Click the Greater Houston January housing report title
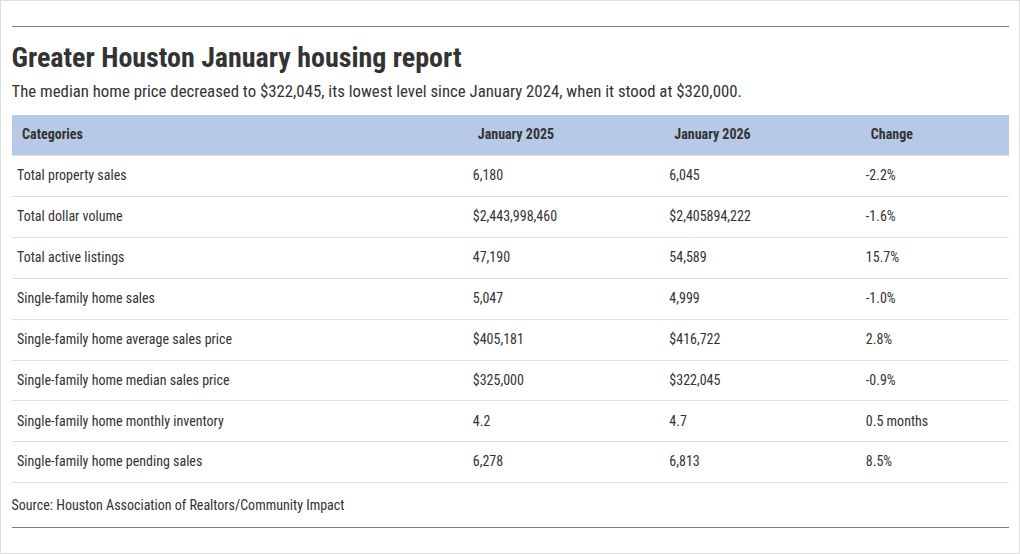Viewport: 1020px width, 554px height. pyautogui.click(x=237, y=58)
